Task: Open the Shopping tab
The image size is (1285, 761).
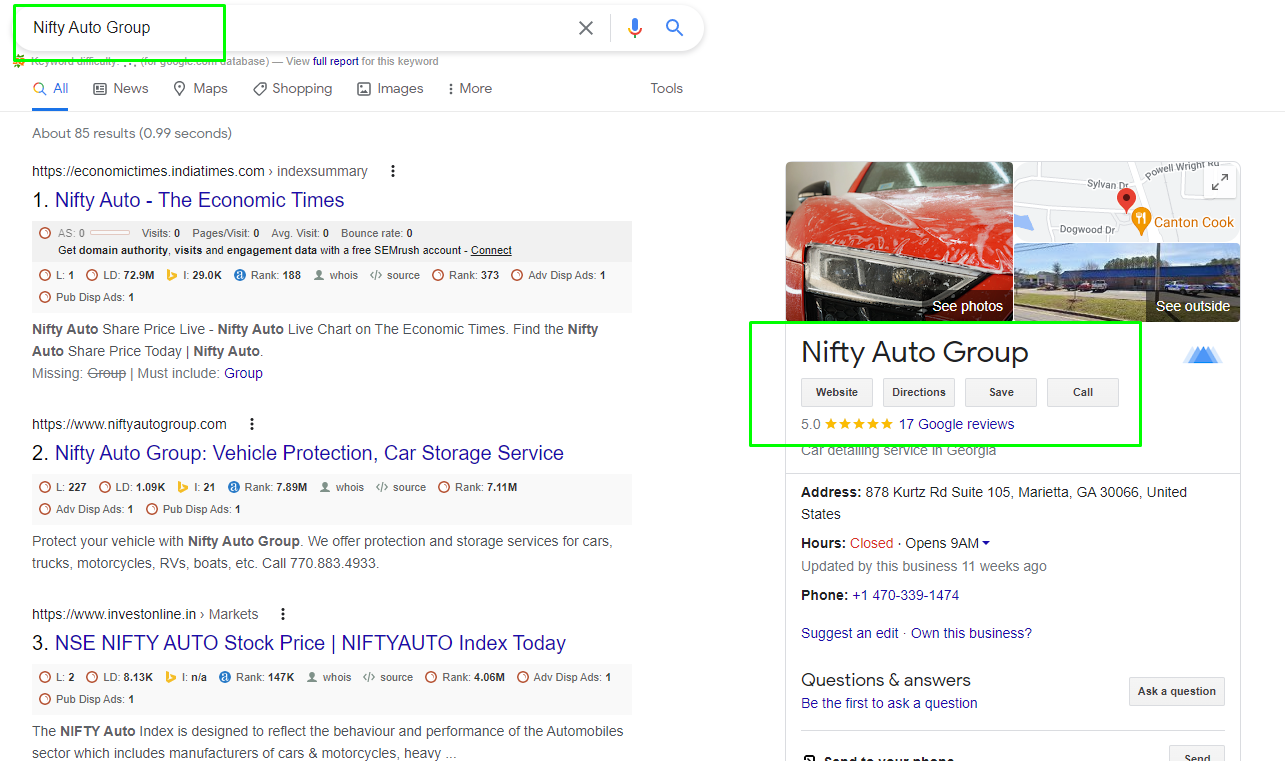Action: click(292, 88)
